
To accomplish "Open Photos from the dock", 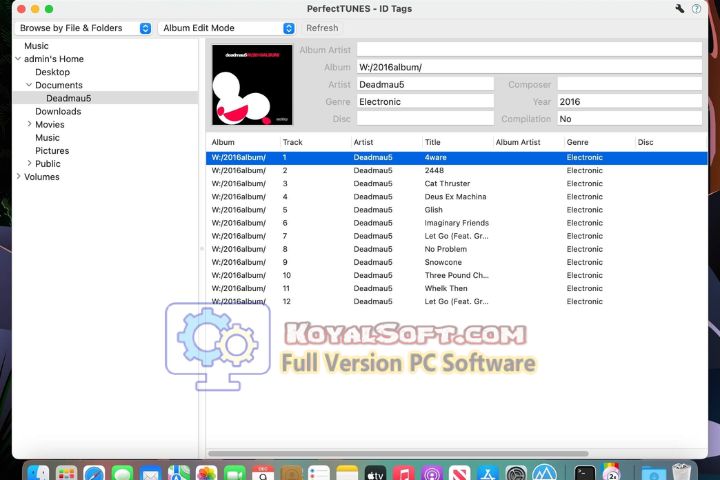I will coord(206,473).
